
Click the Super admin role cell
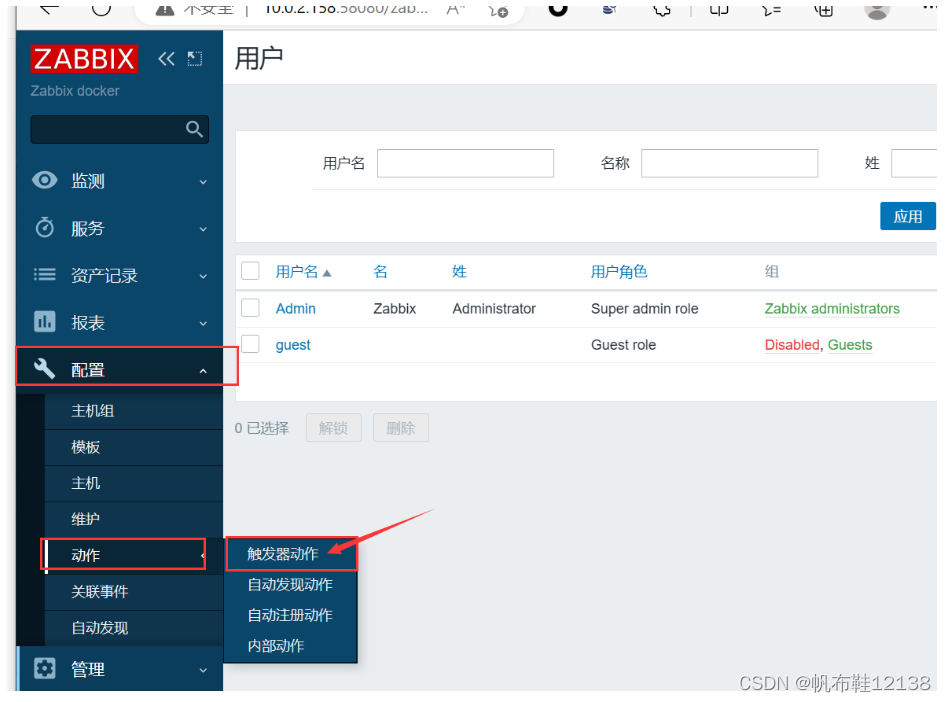tap(644, 309)
